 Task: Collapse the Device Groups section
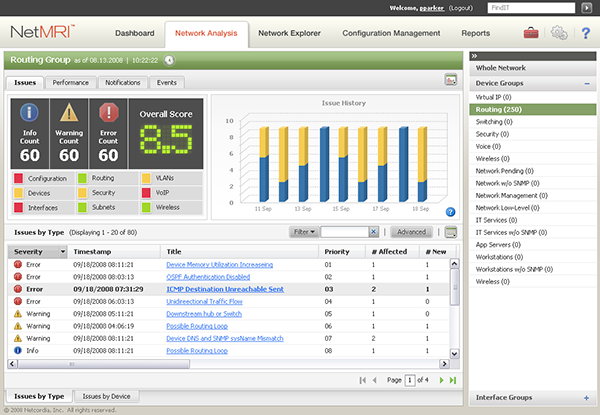[586, 81]
